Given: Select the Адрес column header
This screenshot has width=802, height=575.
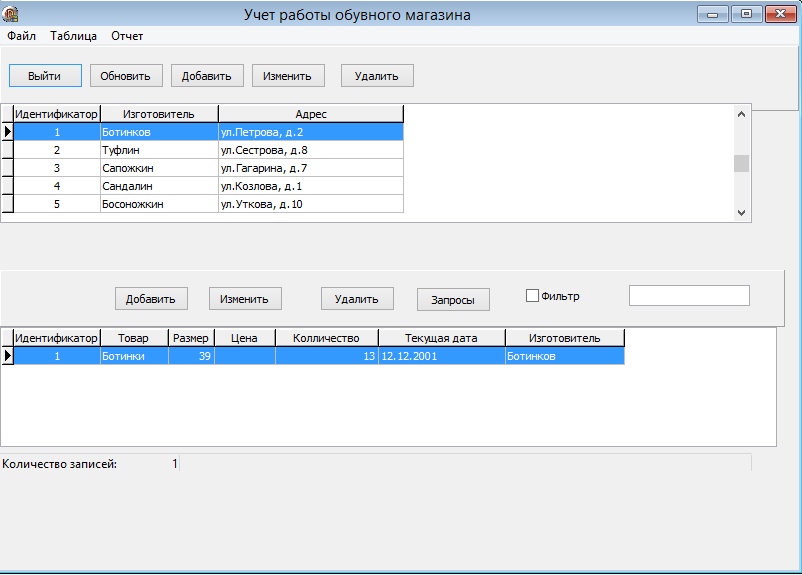Looking at the screenshot, I should 311,114.
